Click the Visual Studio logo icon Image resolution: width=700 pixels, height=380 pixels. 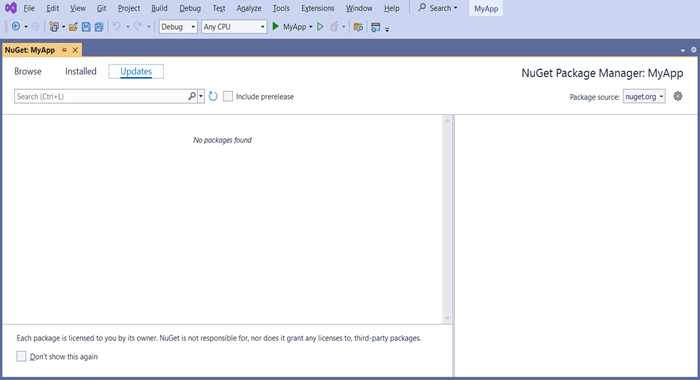[x=11, y=8]
